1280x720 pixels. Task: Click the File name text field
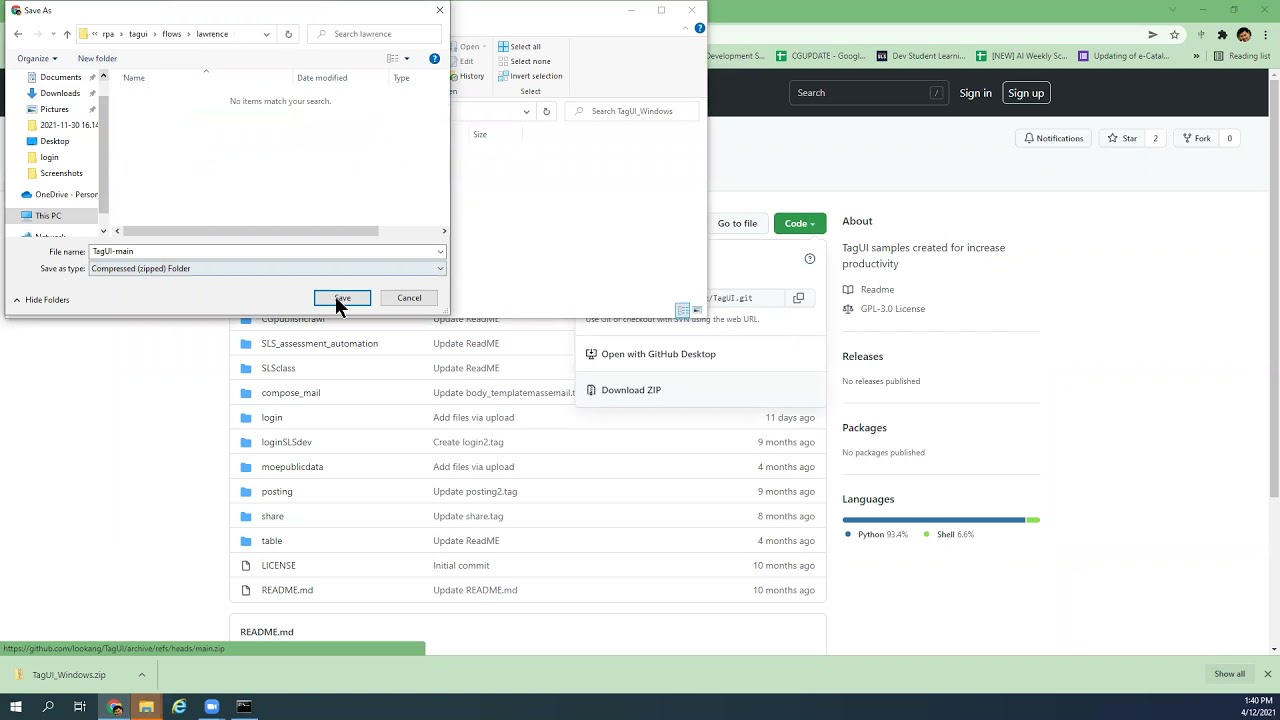point(262,251)
